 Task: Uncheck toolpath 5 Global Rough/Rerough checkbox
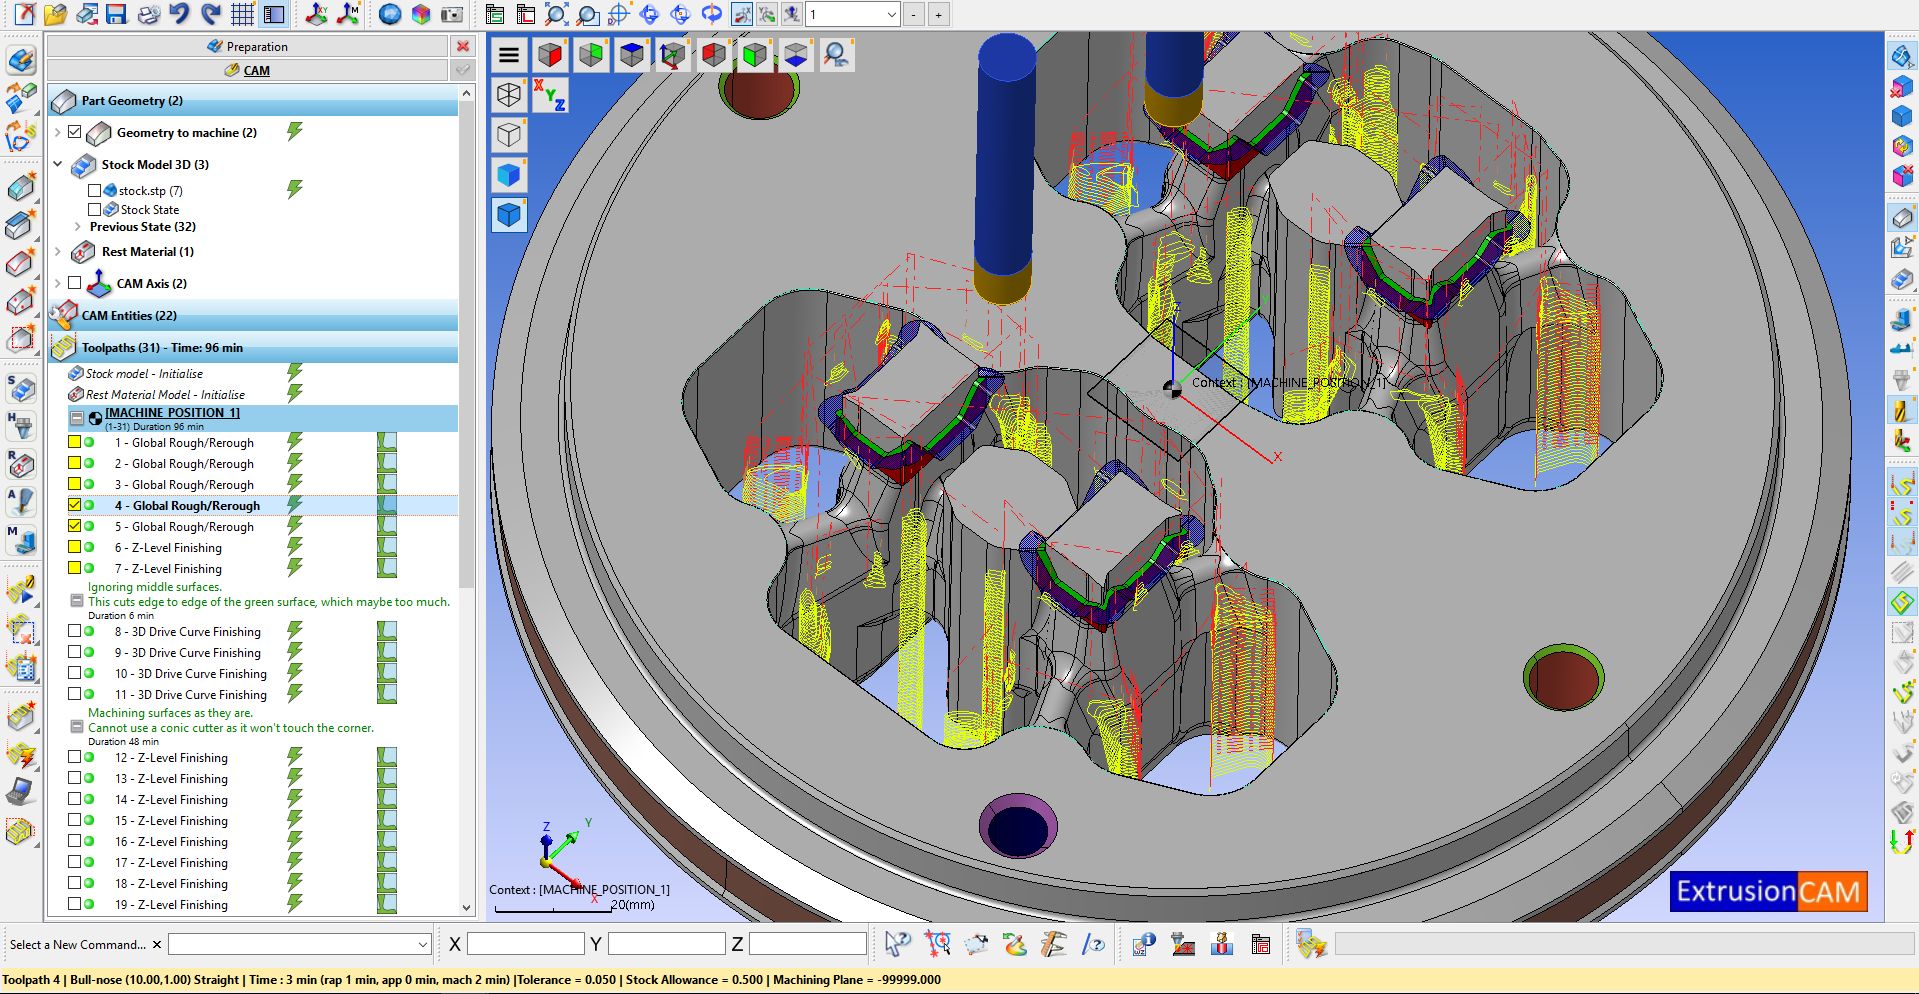75,526
